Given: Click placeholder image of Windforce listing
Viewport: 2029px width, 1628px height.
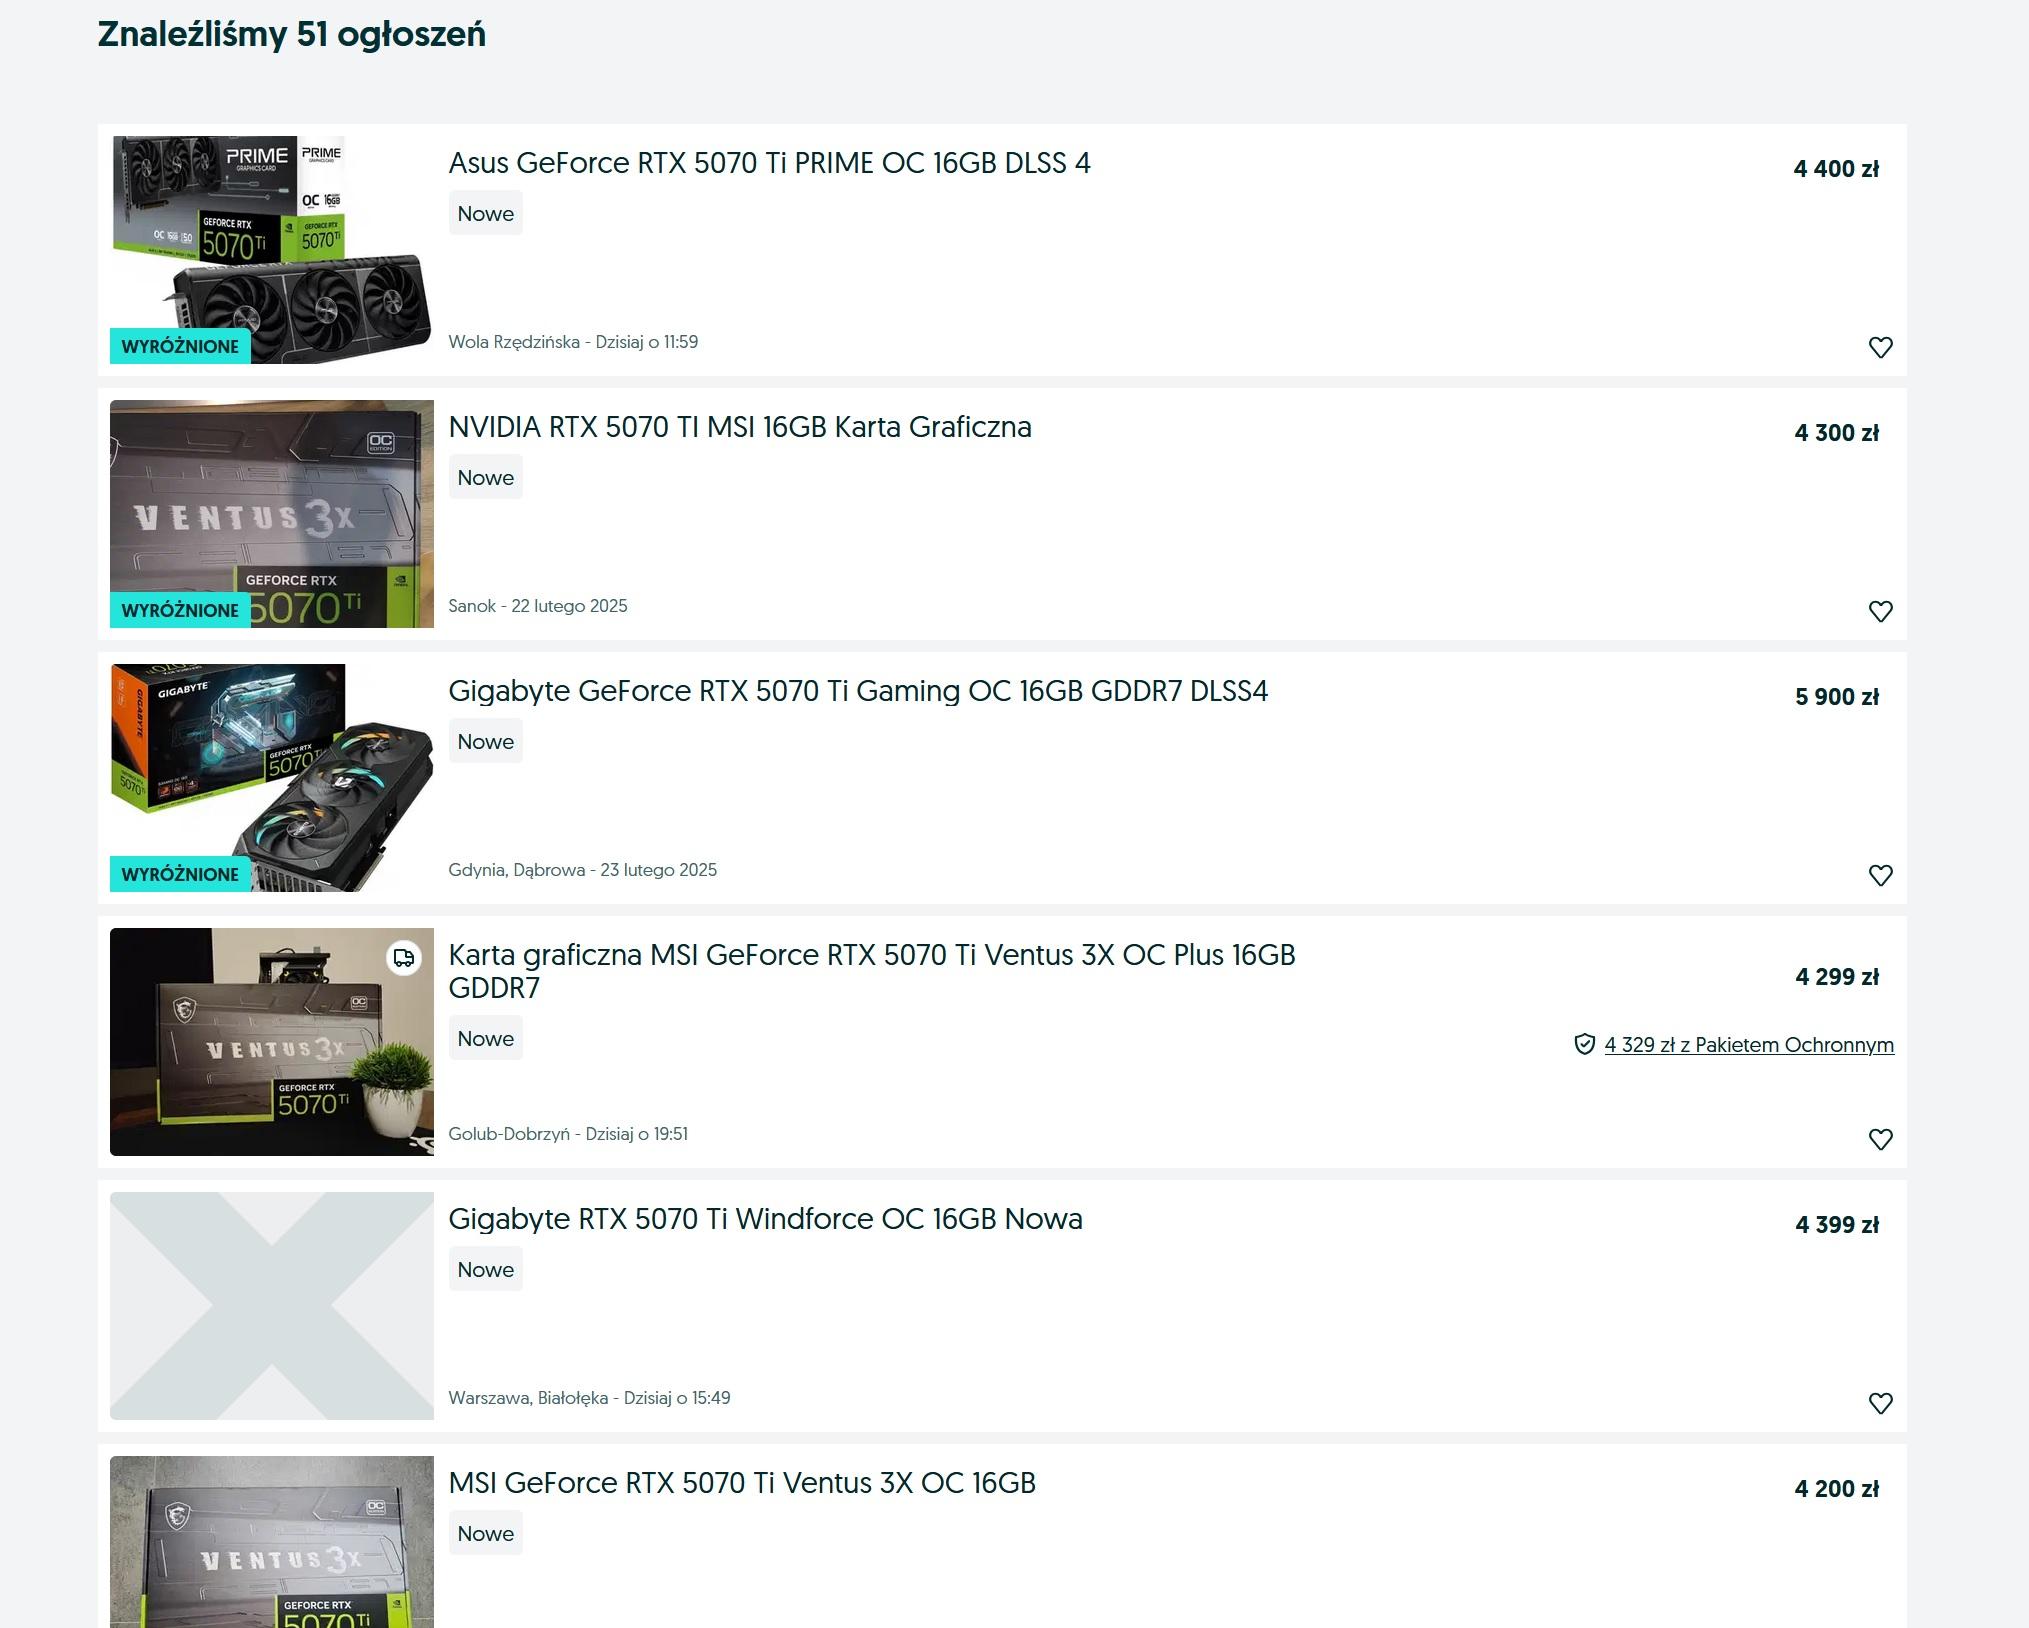Looking at the screenshot, I should [x=271, y=1305].
